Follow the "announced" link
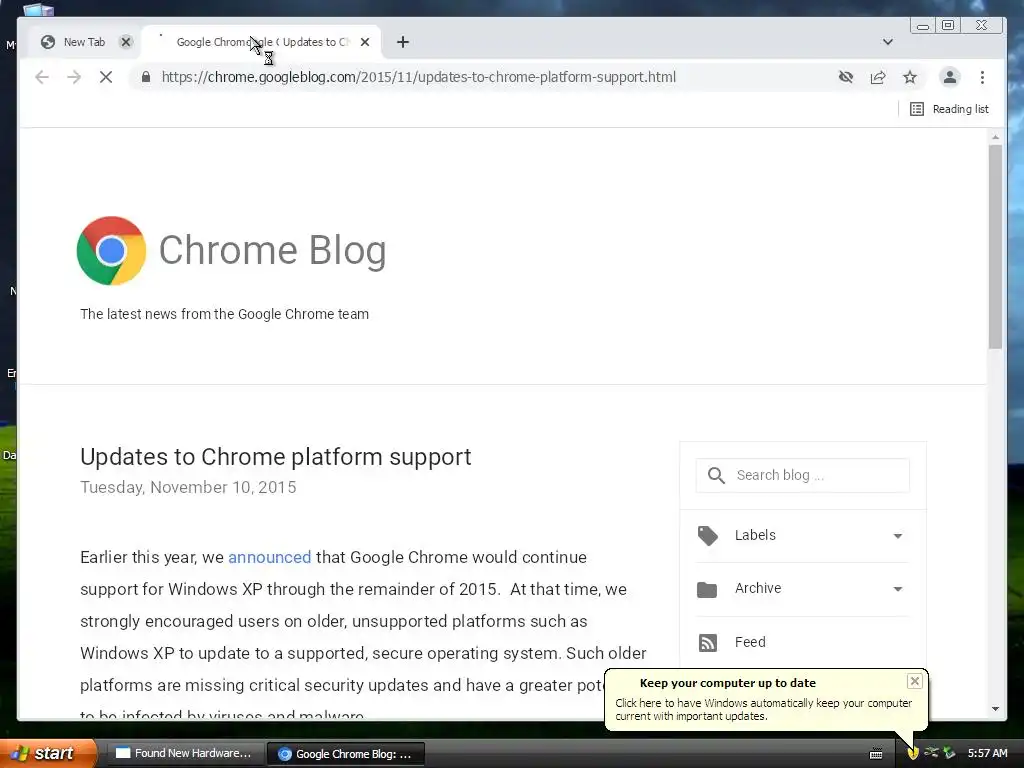Viewport: 1024px width, 768px height. [269, 557]
